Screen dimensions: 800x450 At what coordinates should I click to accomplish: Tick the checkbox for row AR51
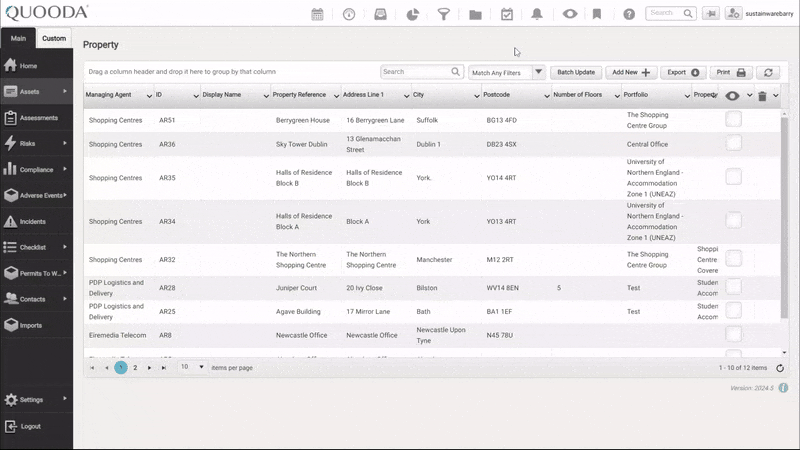(733, 119)
